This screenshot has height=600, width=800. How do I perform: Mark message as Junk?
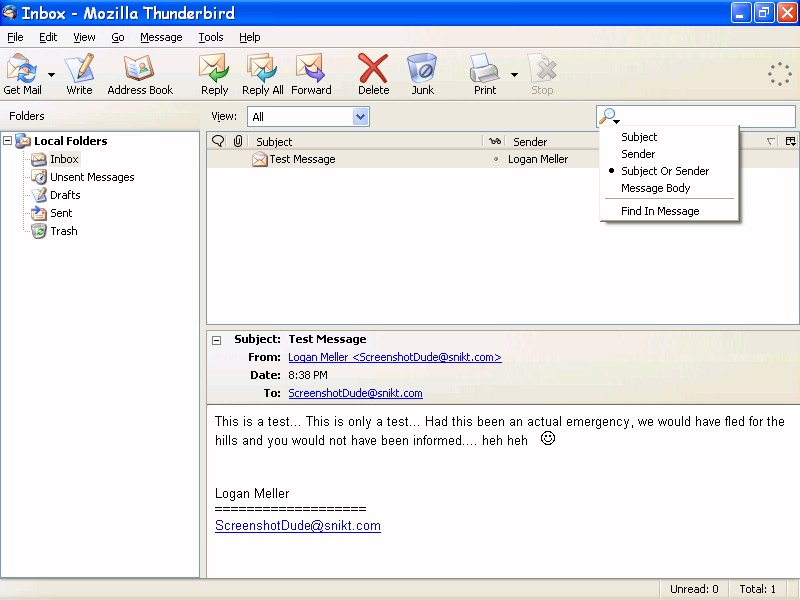tap(422, 74)
